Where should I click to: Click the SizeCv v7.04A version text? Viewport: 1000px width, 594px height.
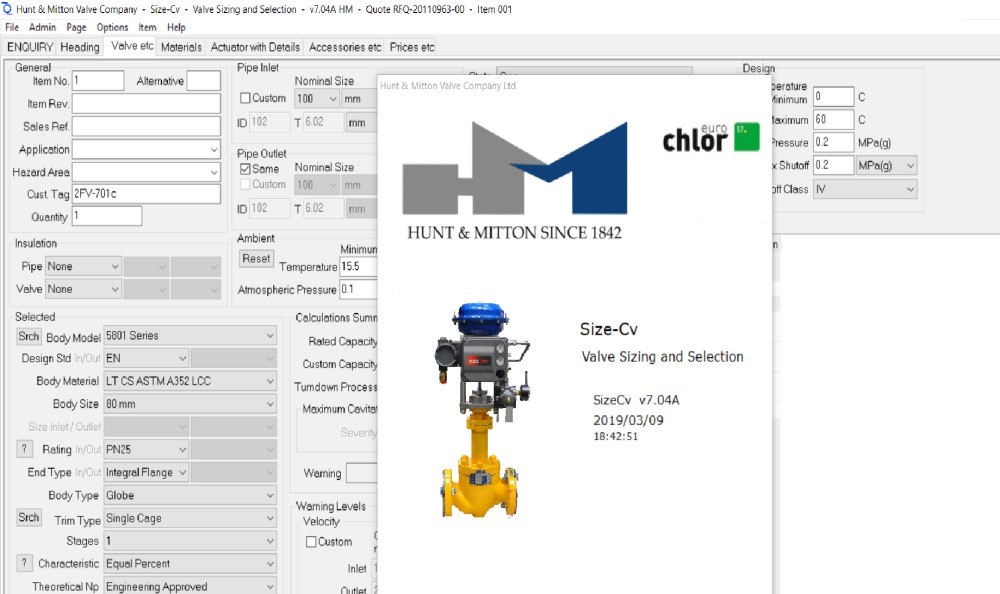coord(636,400)
